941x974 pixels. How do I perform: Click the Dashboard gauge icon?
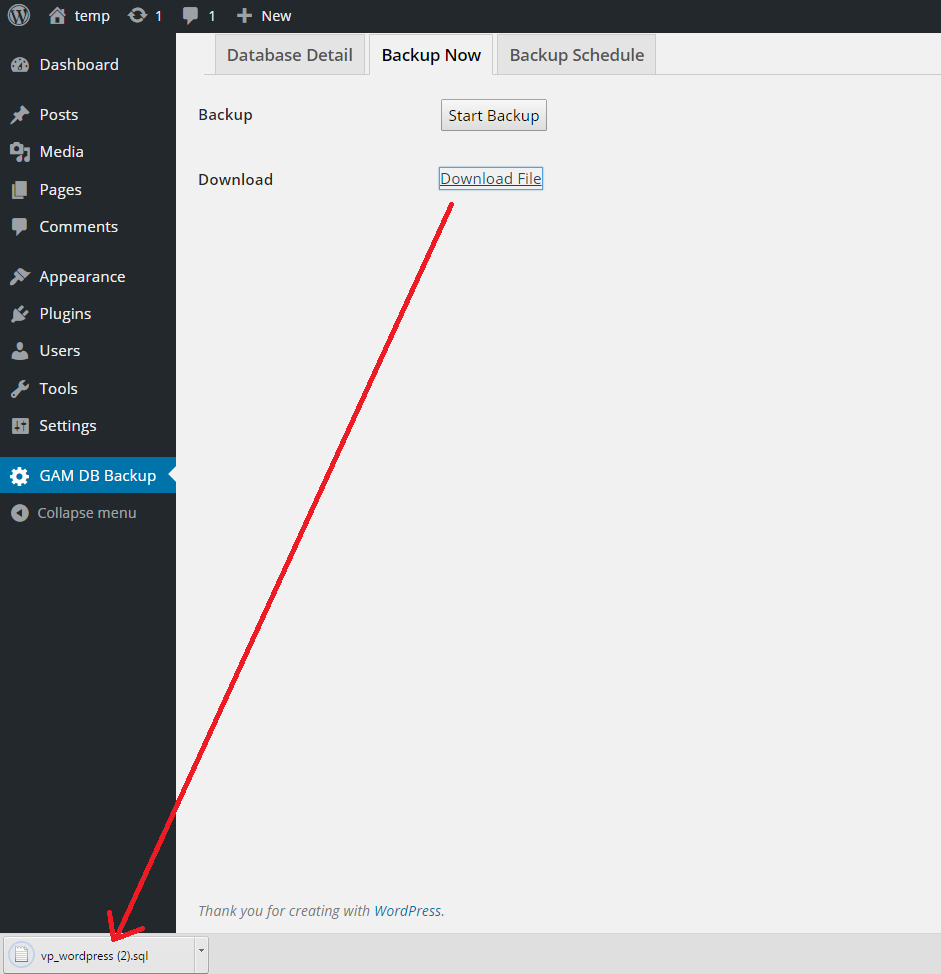pos(20,65)
